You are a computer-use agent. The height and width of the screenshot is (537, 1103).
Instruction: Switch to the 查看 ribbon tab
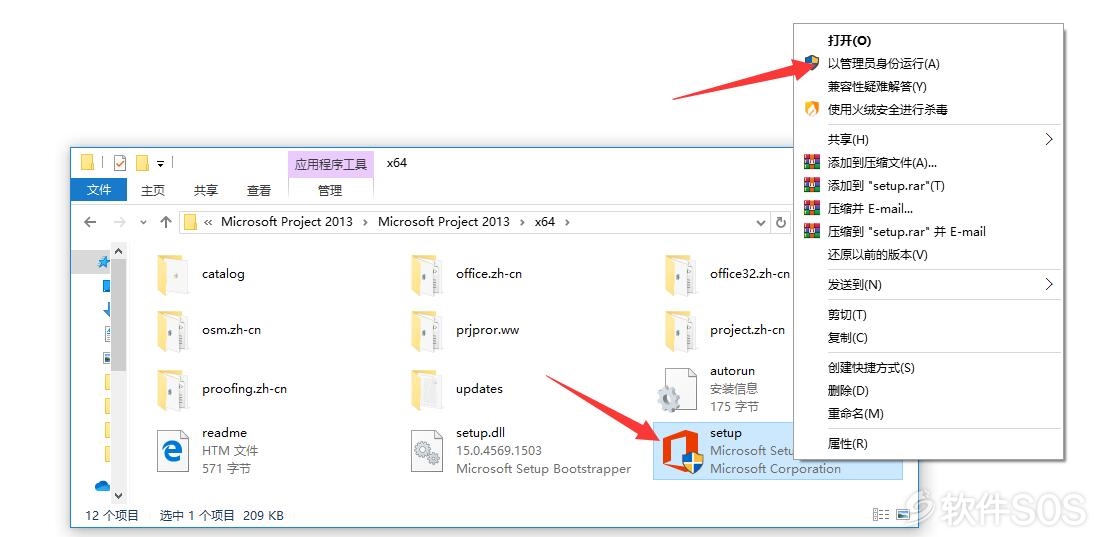click(259, 190)
